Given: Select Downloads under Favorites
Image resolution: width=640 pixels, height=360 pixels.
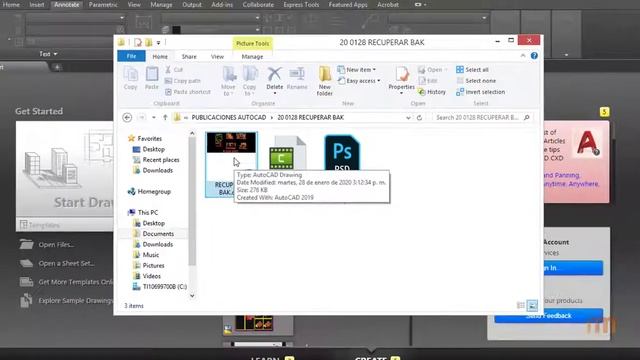Looking at the screenshot, I should point(153,171).
